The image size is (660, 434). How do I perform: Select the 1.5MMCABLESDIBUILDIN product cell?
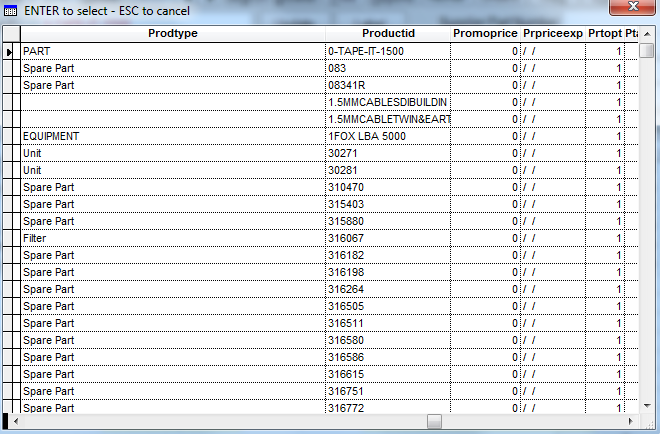point(387,102)
